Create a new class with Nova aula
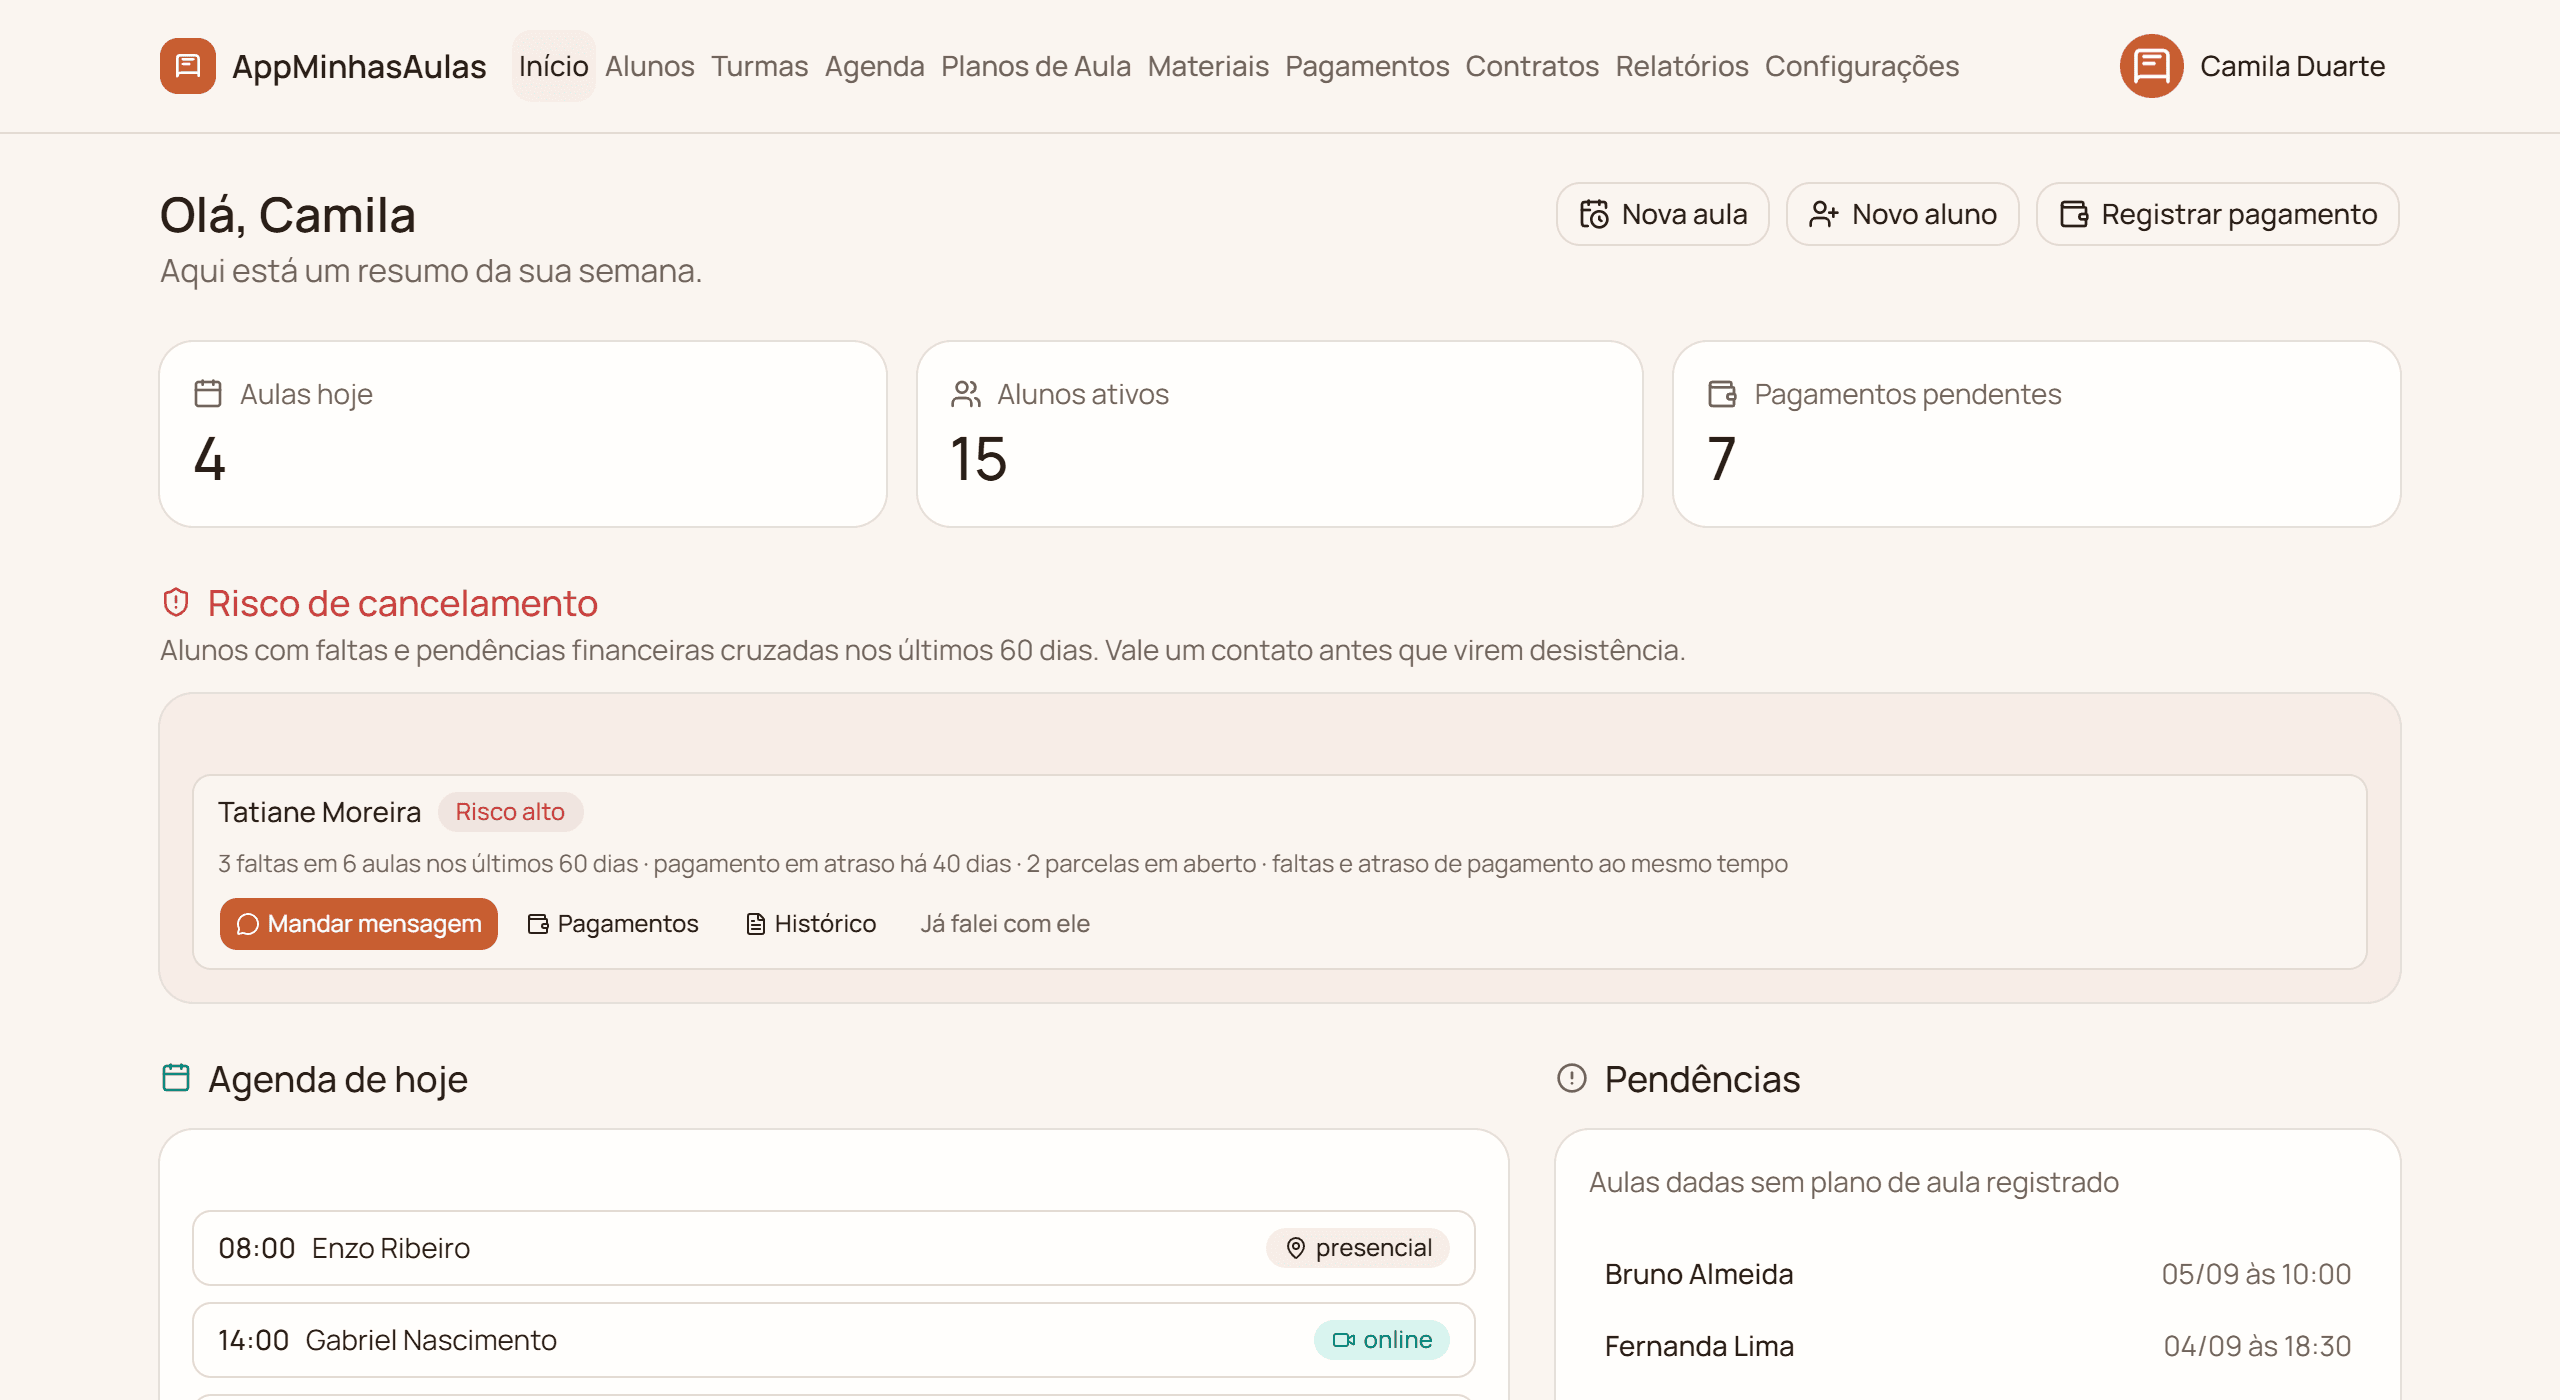 coord(1663,214)
